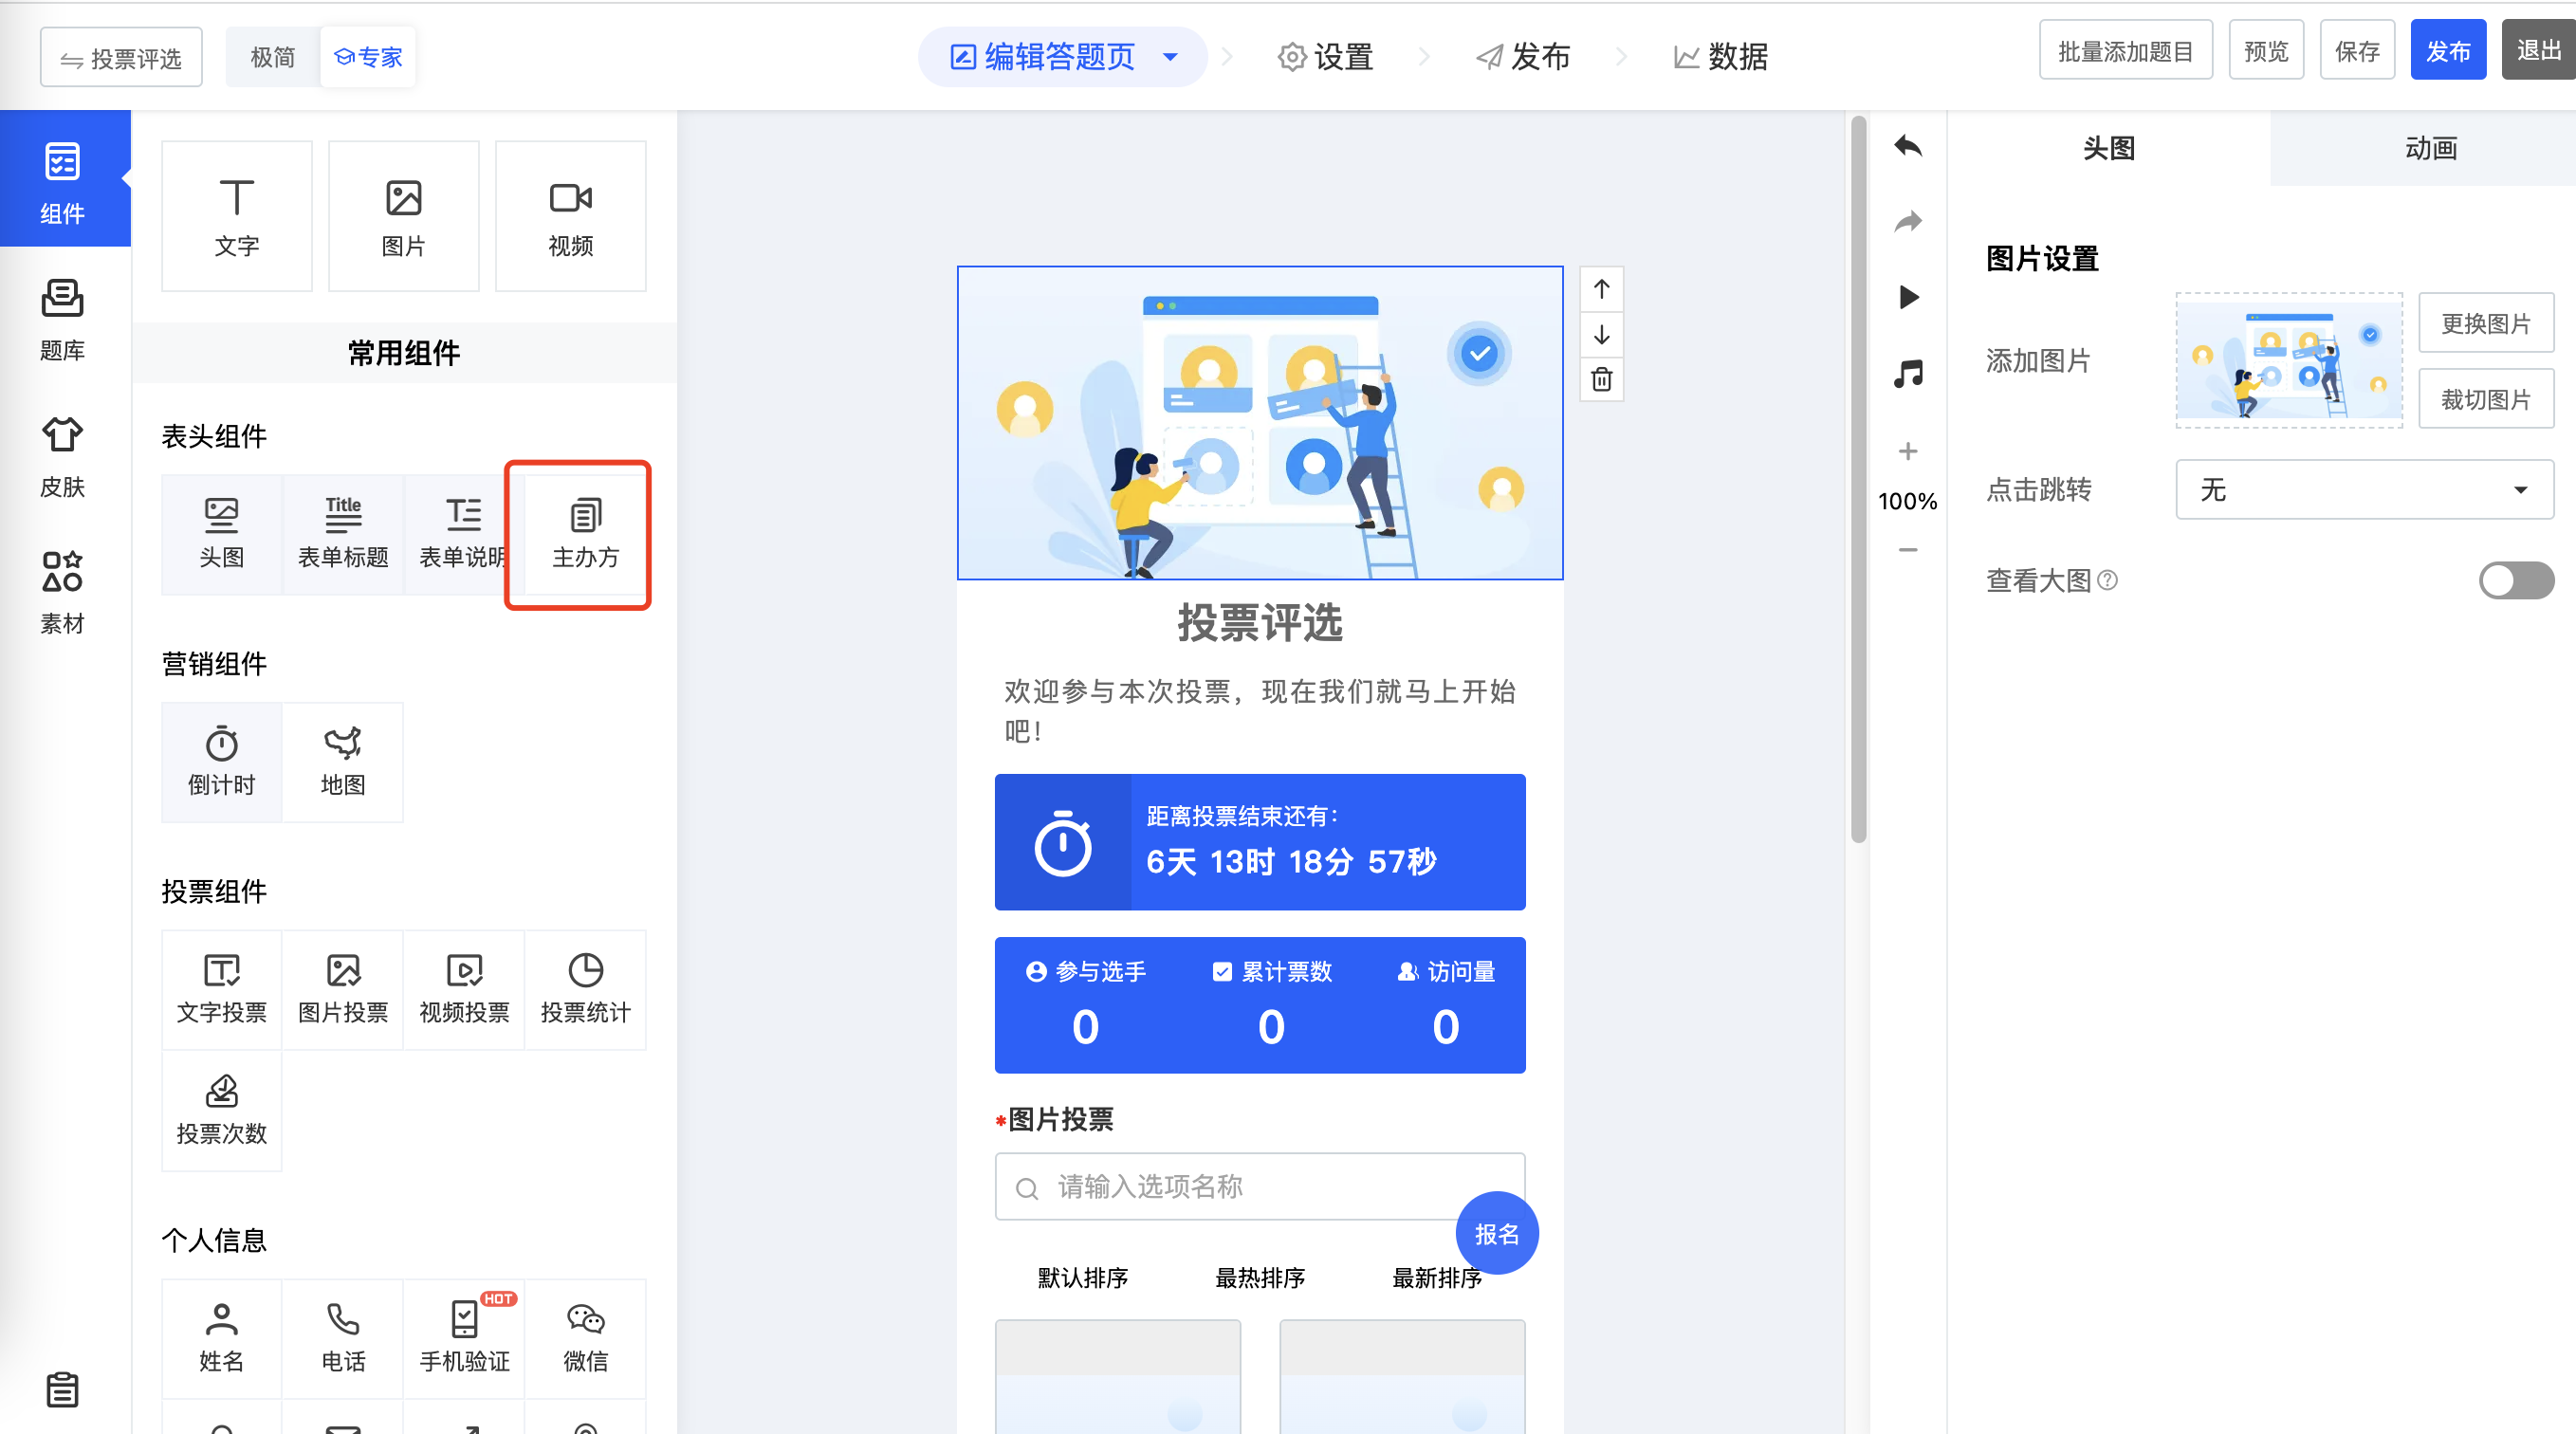Image resolution: width=2576 pixels, height=1434 pixels.
Task: Click 批量添加题目 button
Action: click(2125, 50)
